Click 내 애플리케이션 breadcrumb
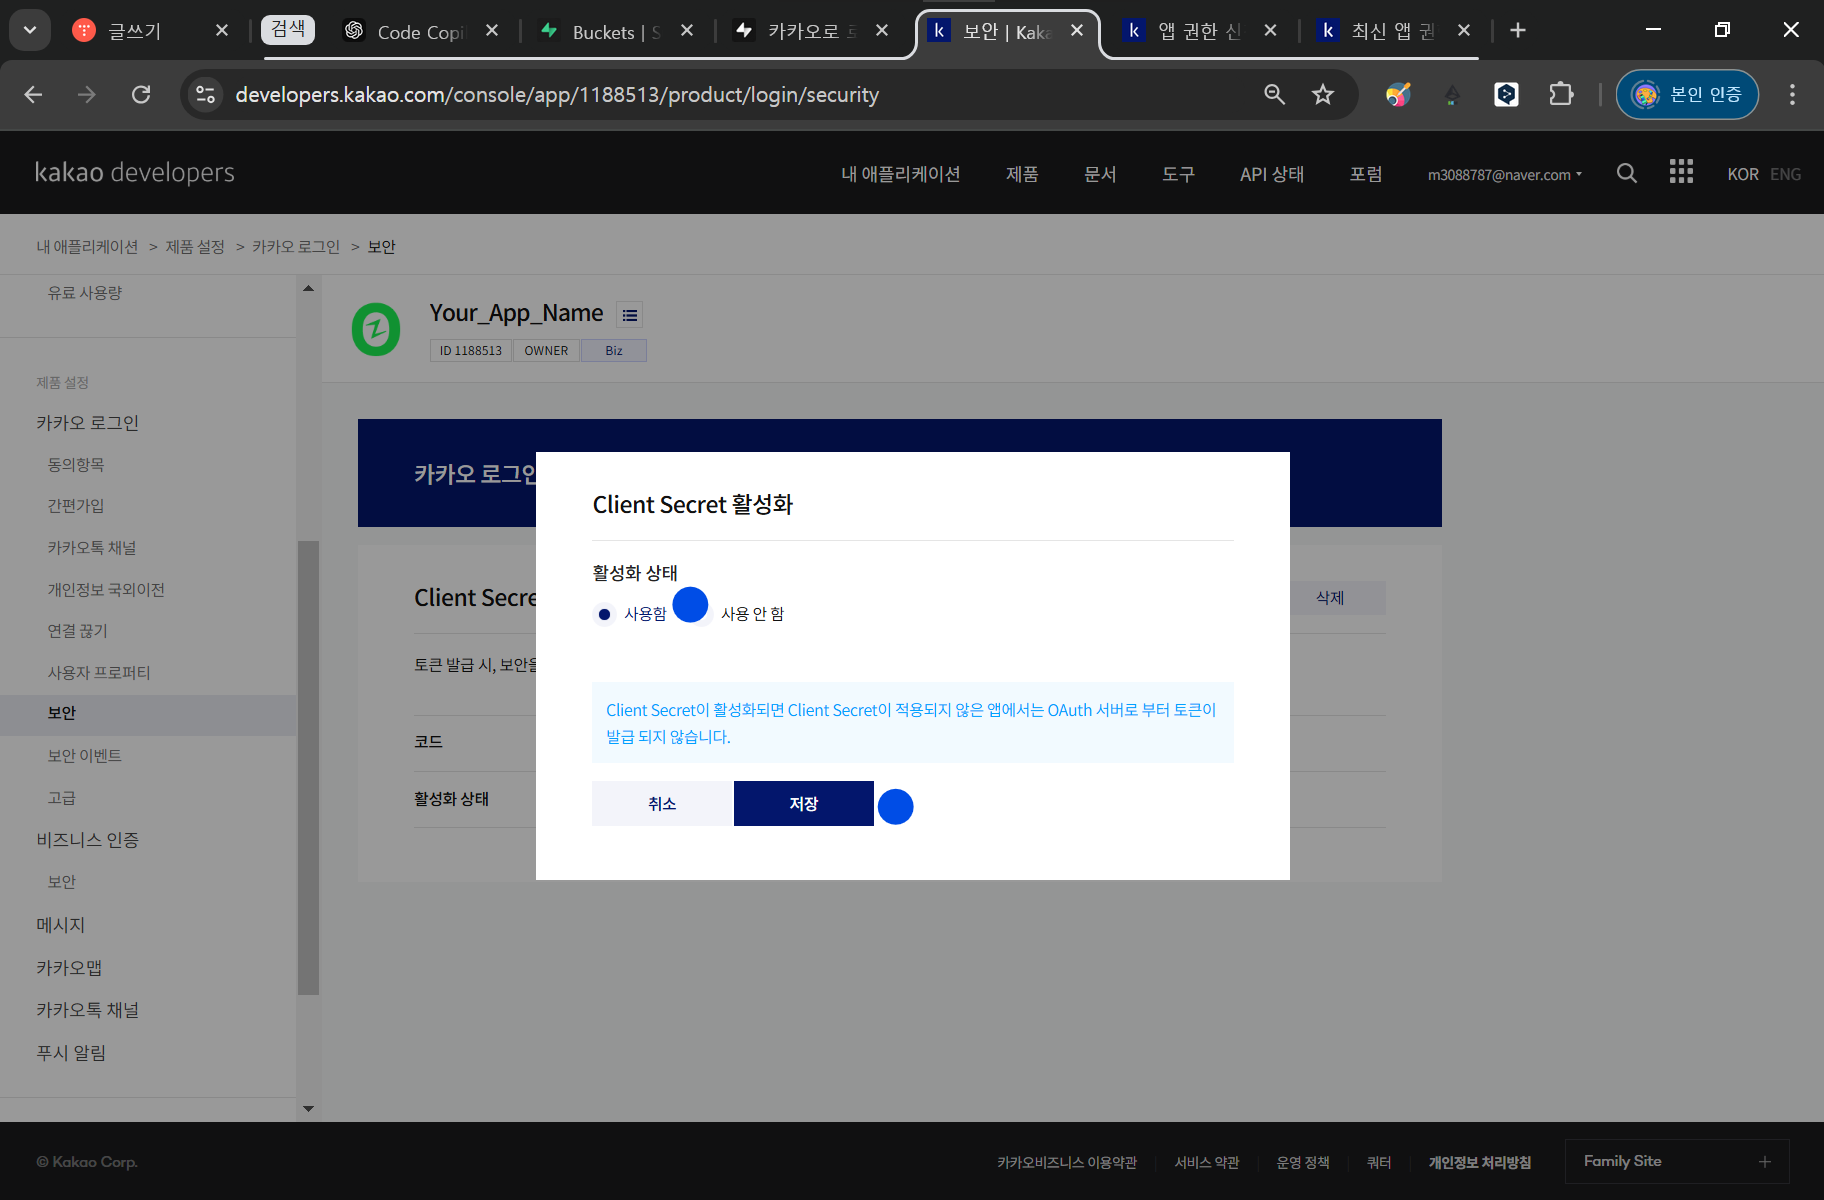 [87, 247]
